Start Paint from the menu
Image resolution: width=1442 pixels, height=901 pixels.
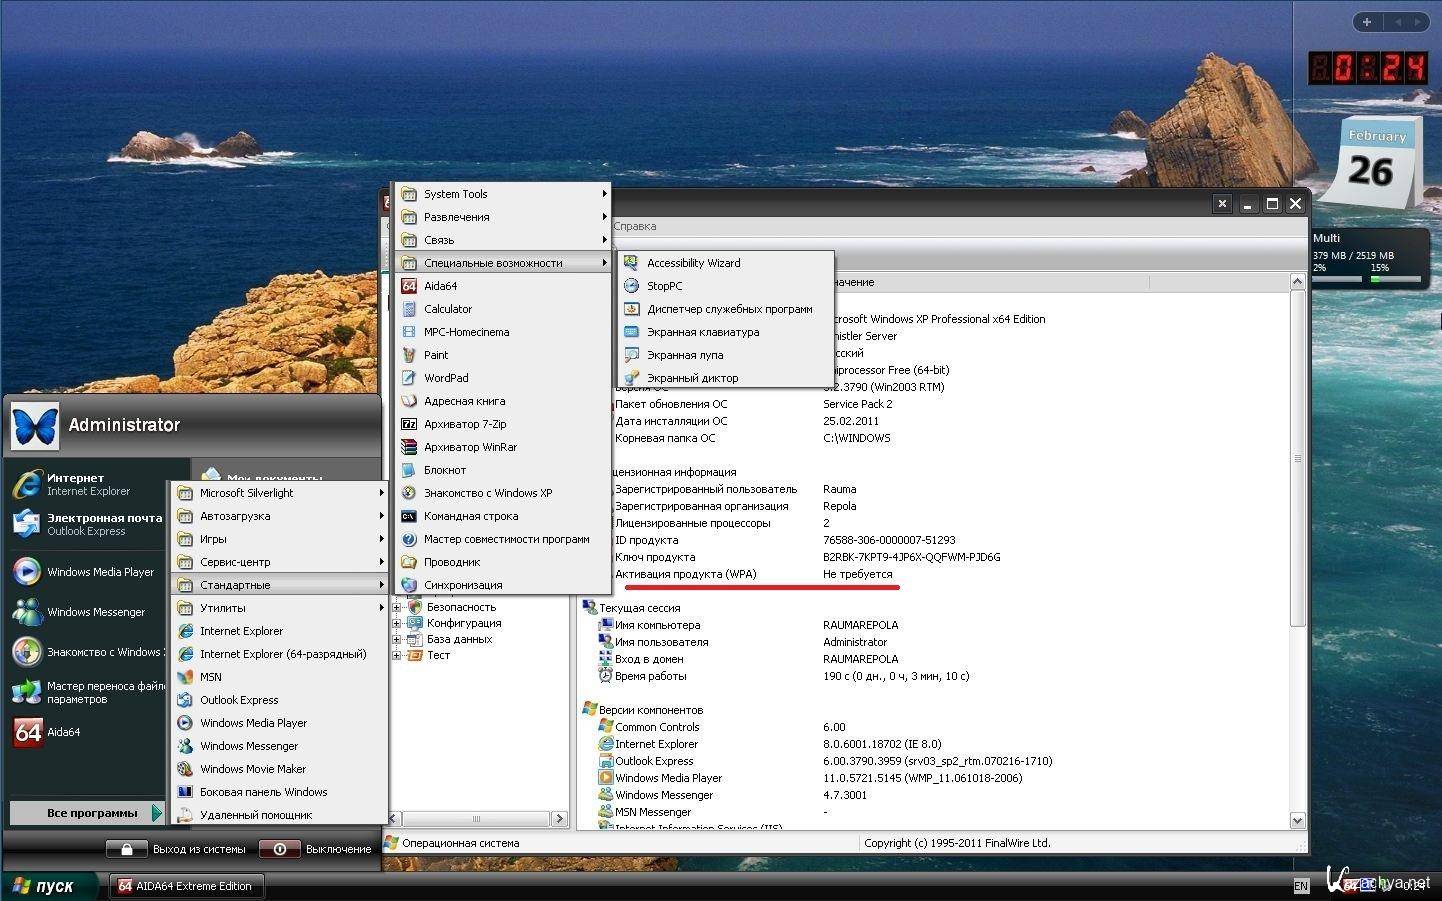[x=502, y=355]
